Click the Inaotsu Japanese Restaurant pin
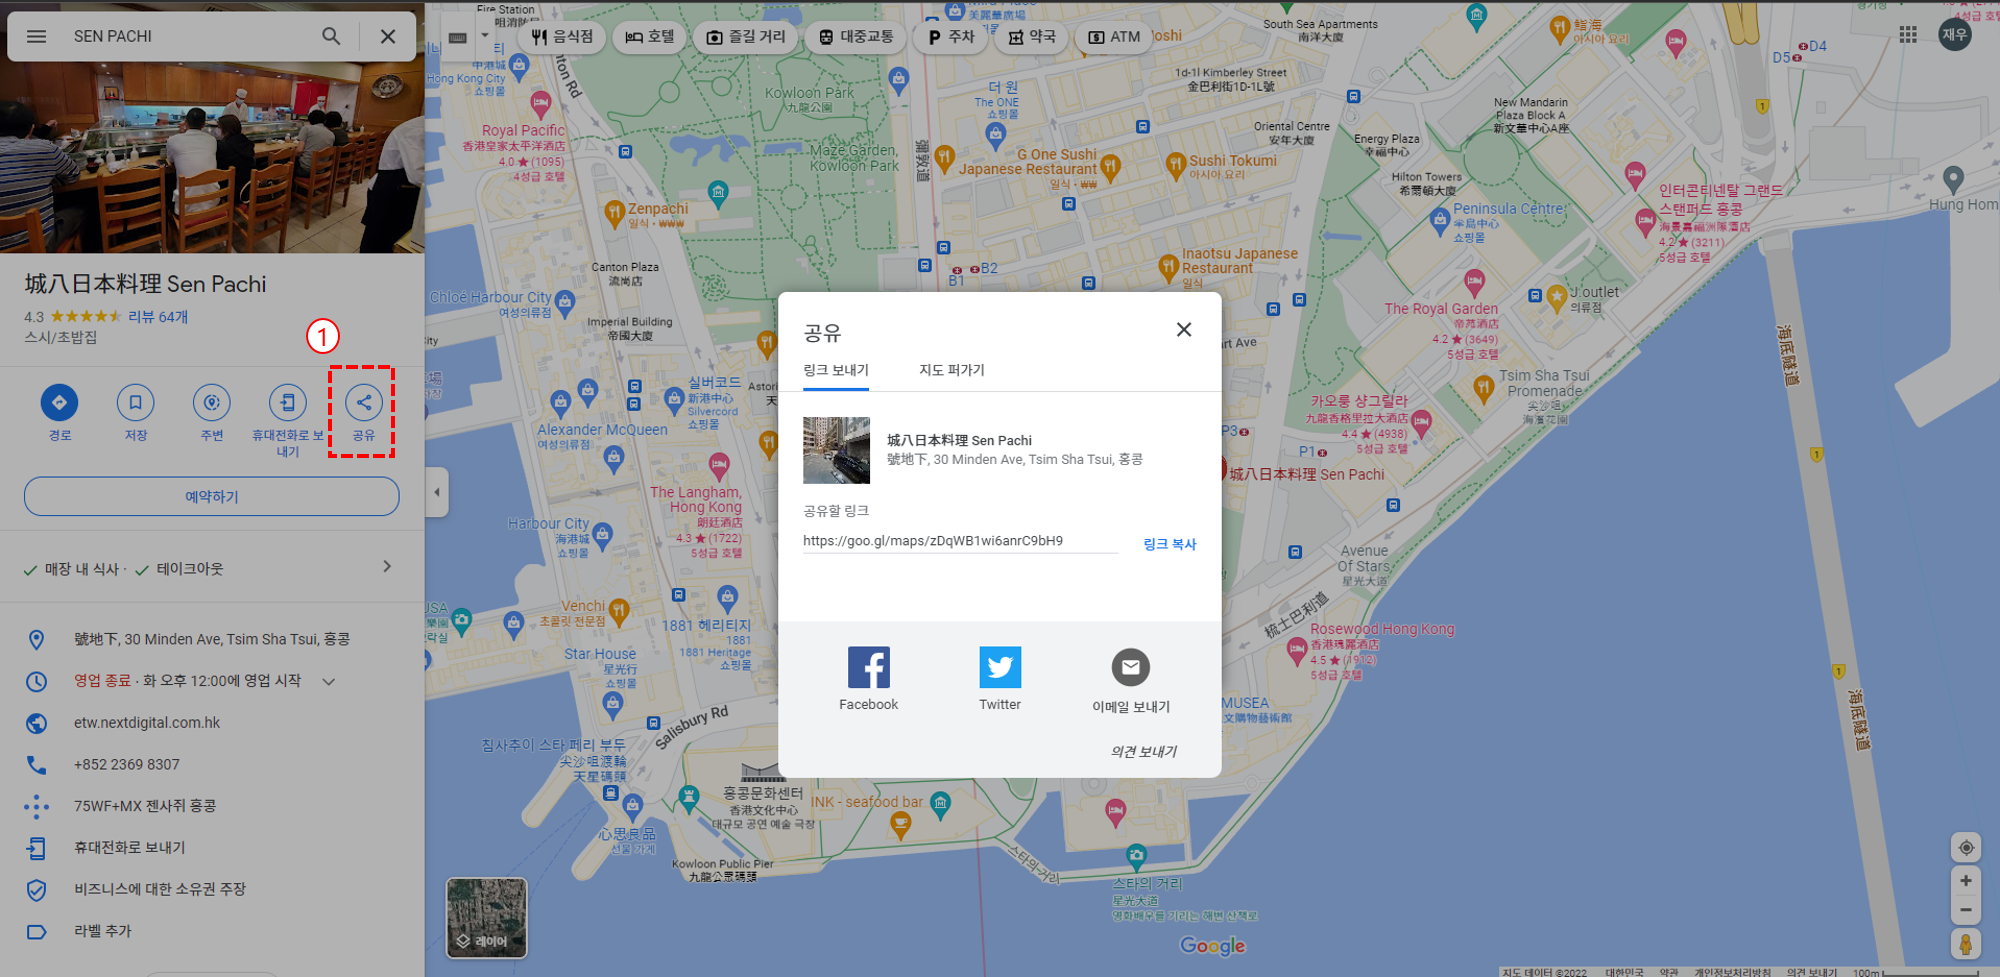The width and height of the screenshot is (2000, 977). (x=1168, y=266)
